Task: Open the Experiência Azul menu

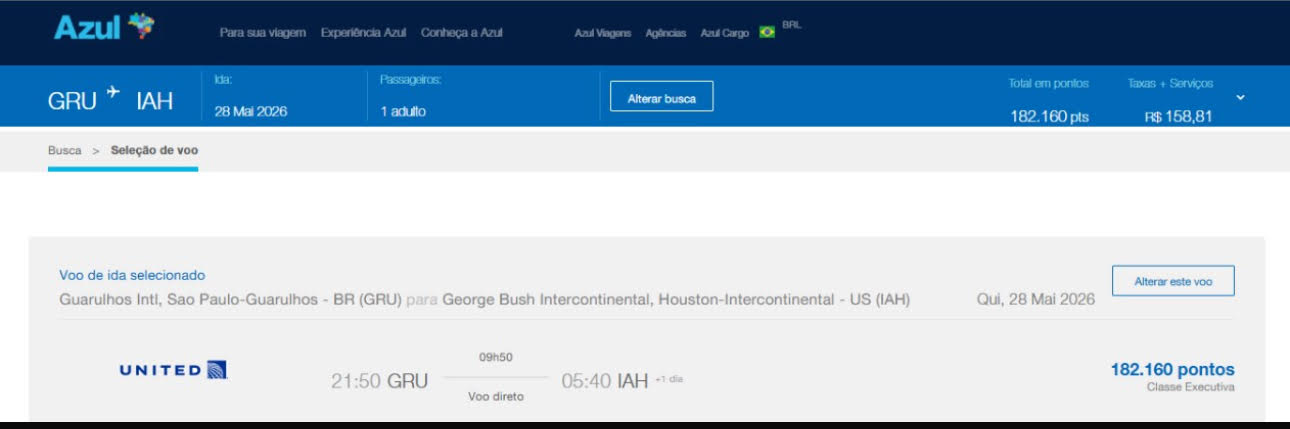Action: (x=363, y=33)
